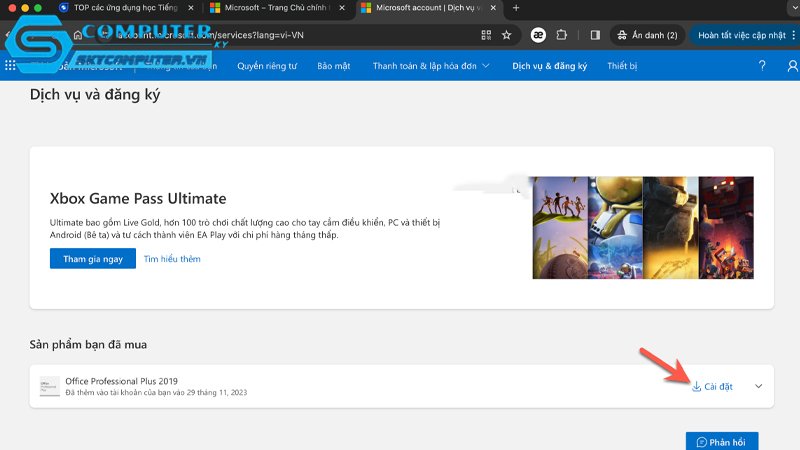
Task: Open the browser three-dot menu
Action: tap(794, 35)
